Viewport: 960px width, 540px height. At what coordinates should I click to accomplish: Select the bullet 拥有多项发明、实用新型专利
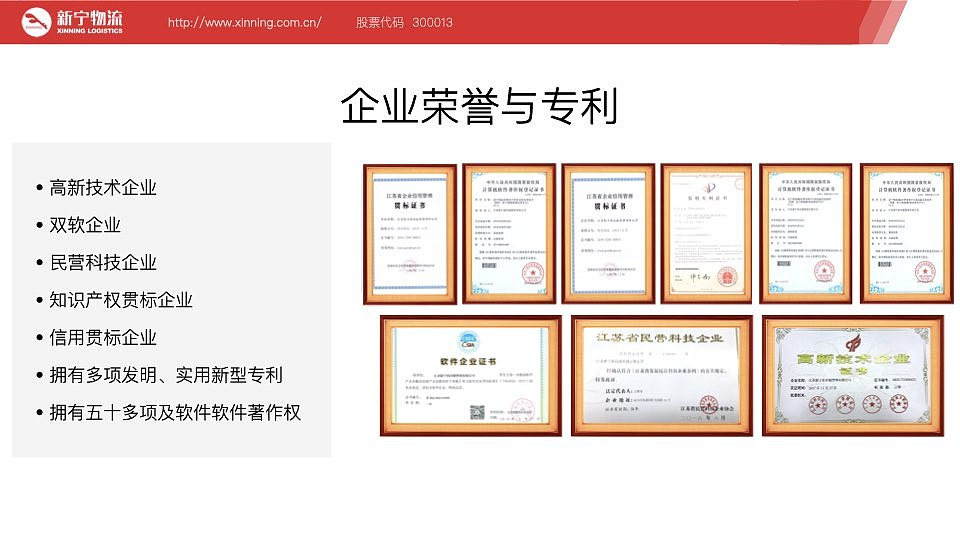pyautogui.click(x=166, y=375)
